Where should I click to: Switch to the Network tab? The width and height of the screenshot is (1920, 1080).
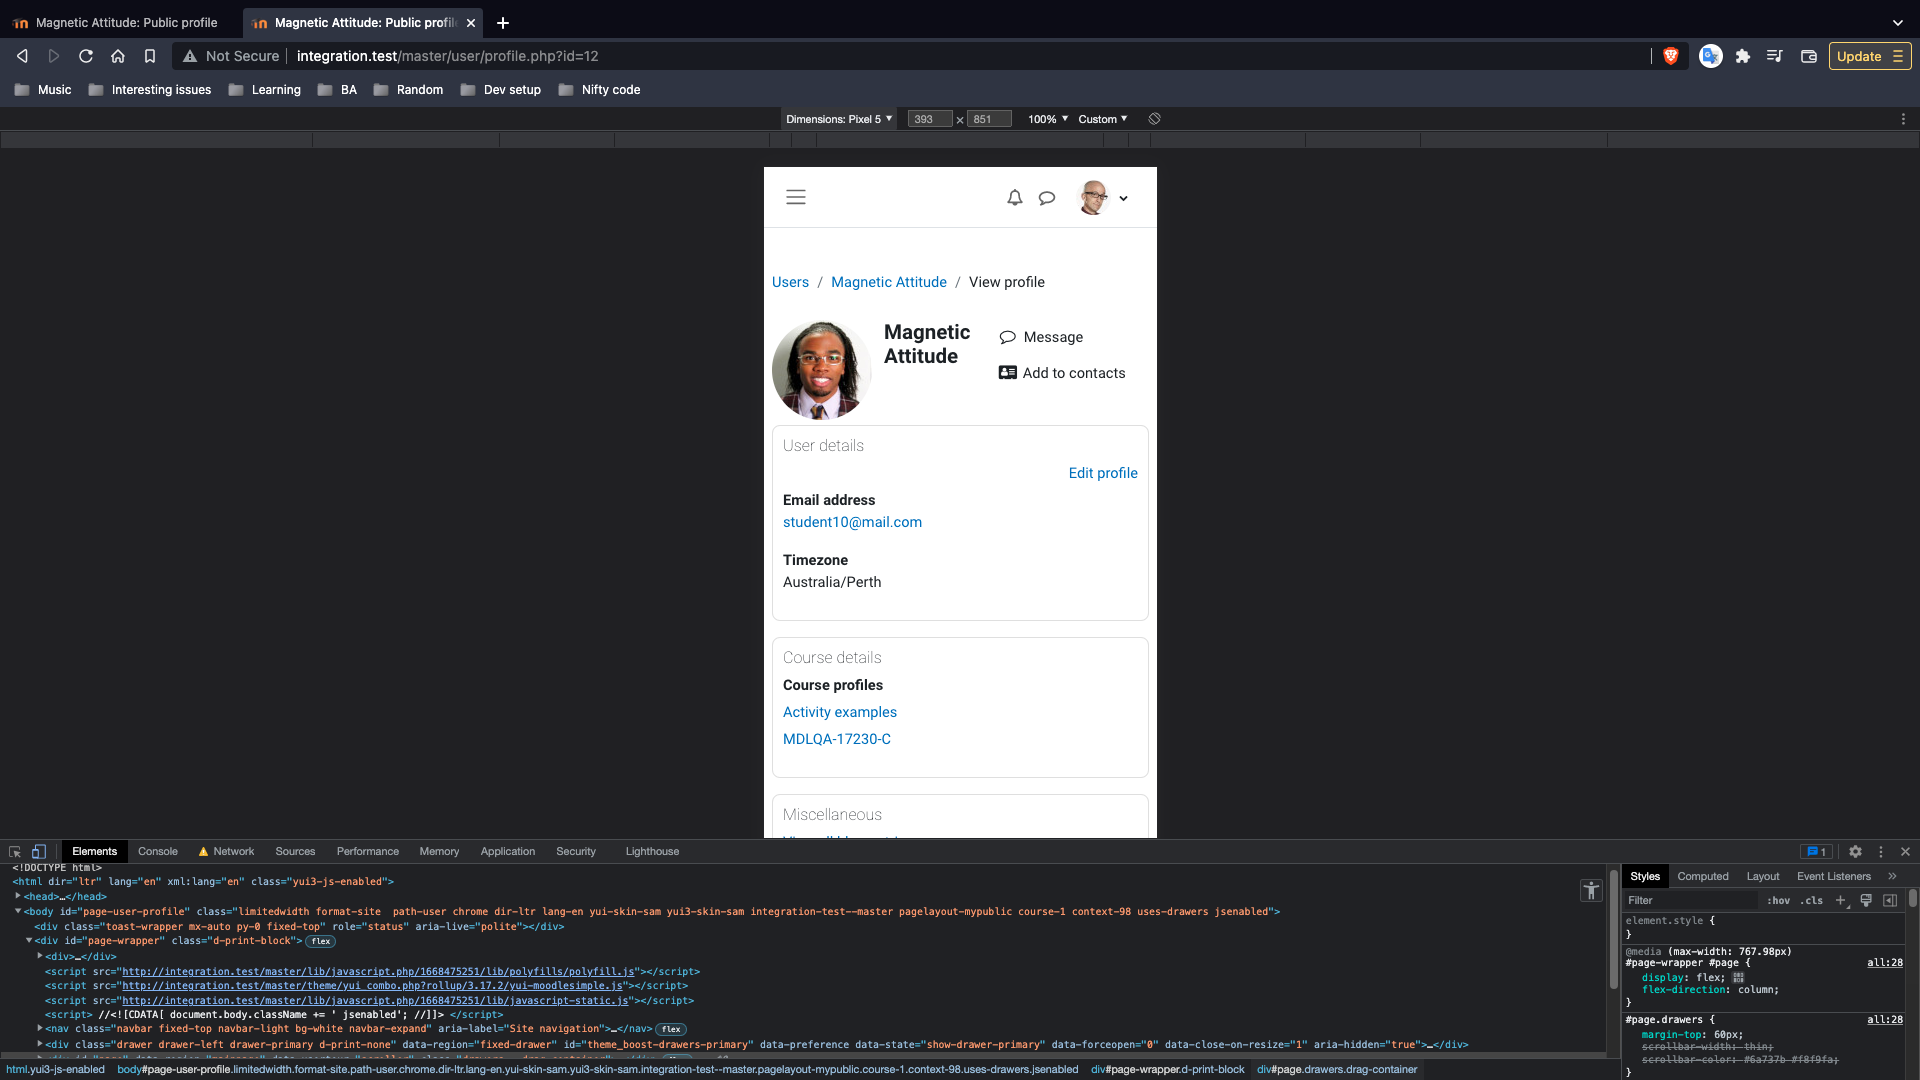click(227, 852)
